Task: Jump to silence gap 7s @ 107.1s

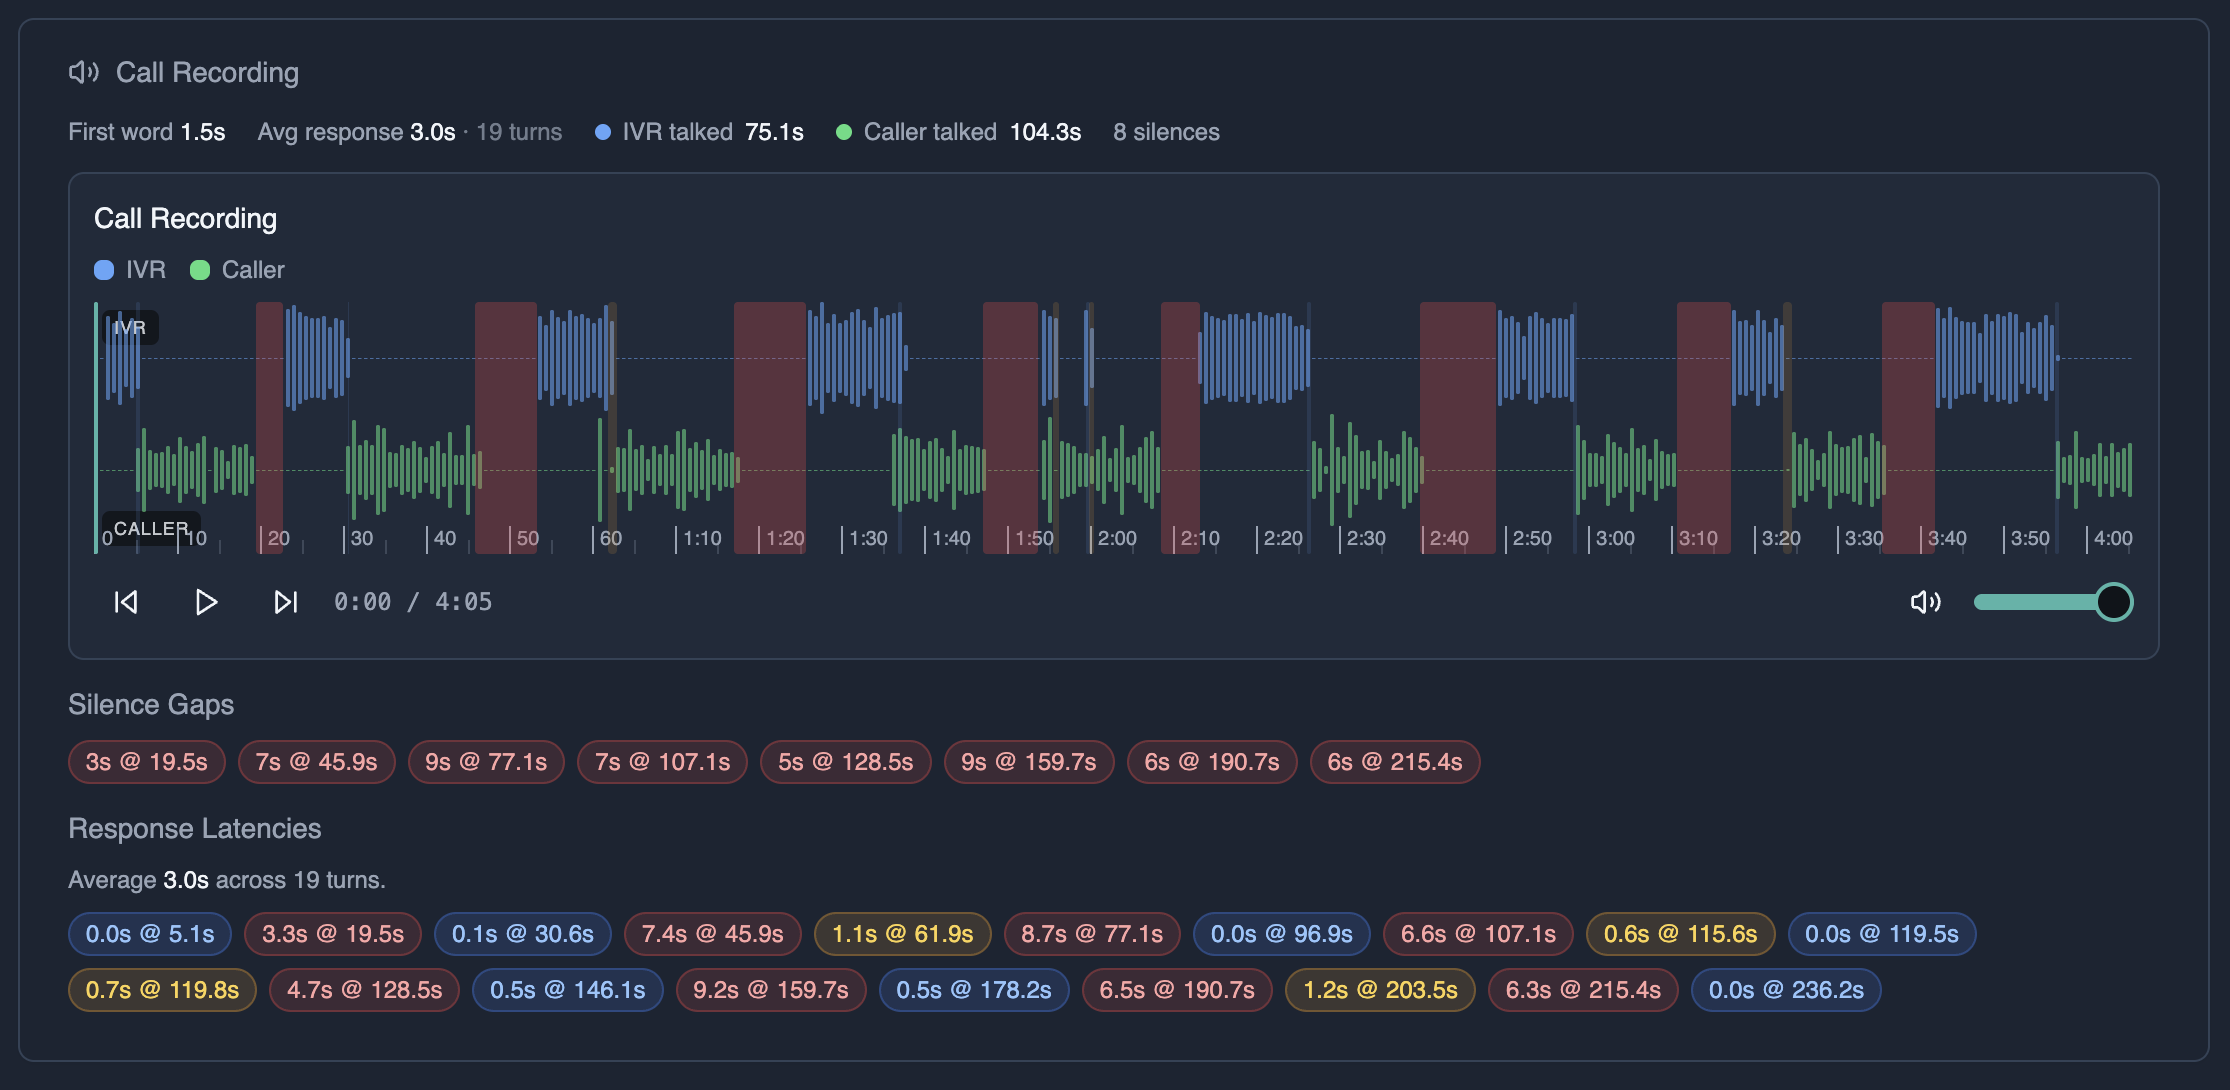Action: pyautogui.click(x=662, y=762)
